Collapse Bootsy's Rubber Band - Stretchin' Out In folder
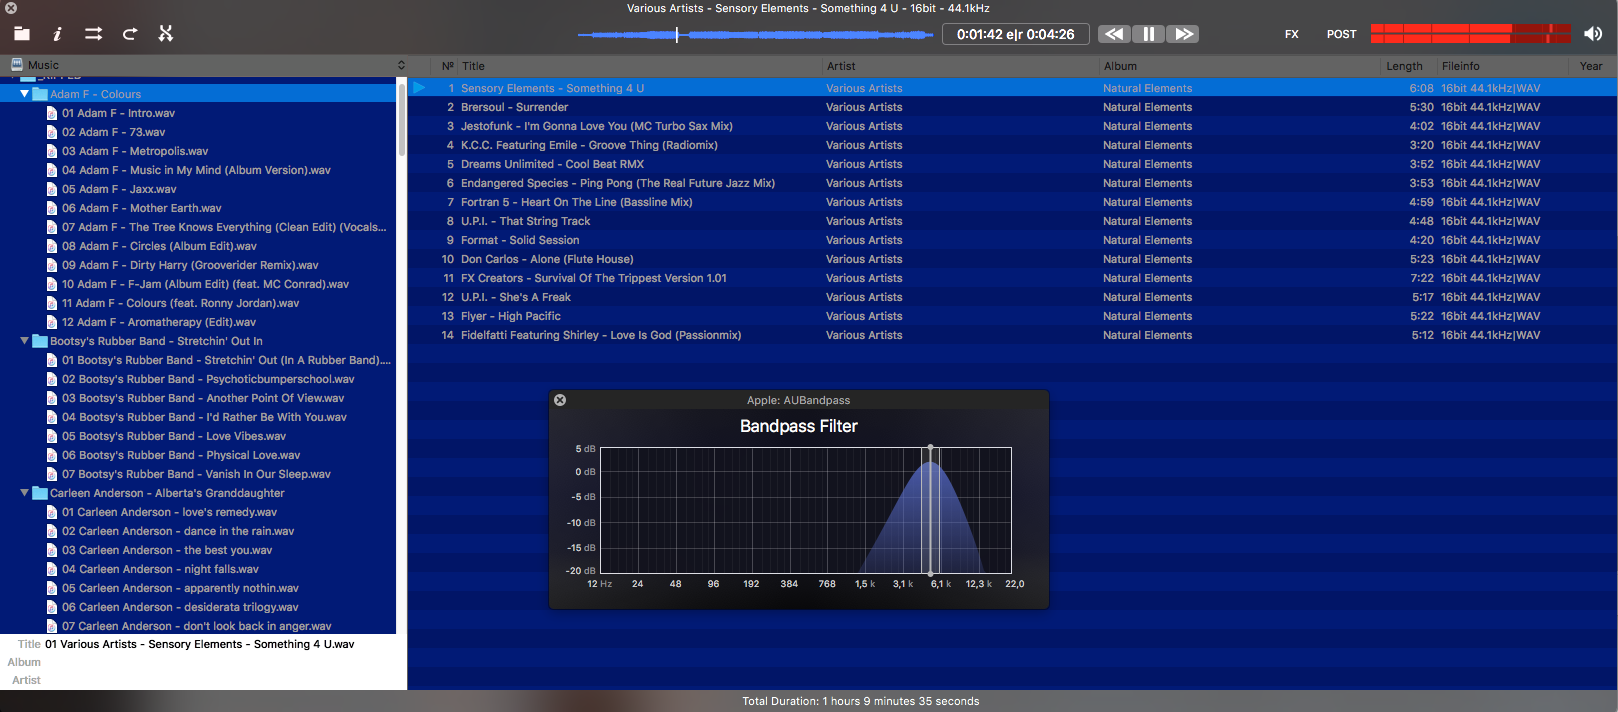 point(25,341)
